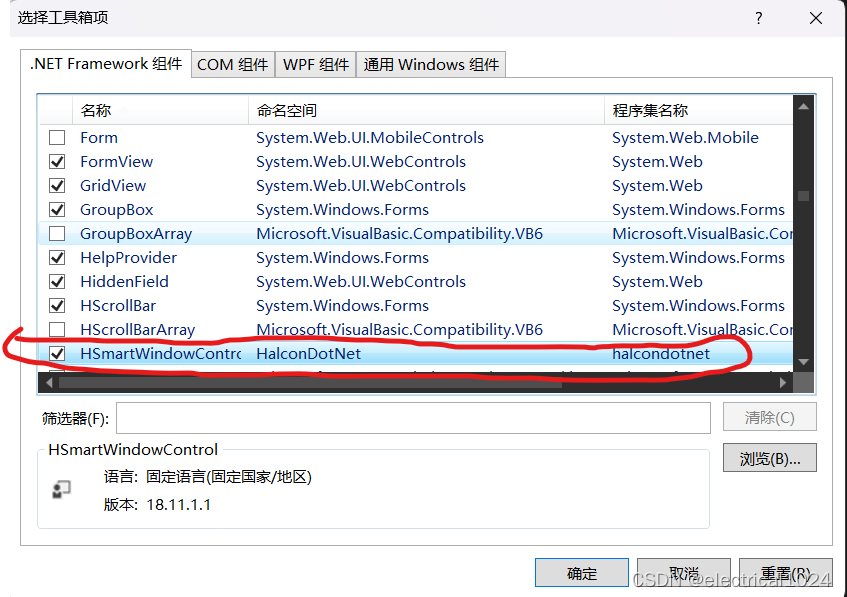This screenshot has width=847, height=597.
Task: Enable the Form checkbox
Action: pyautogui.click(x=57, y=137)
